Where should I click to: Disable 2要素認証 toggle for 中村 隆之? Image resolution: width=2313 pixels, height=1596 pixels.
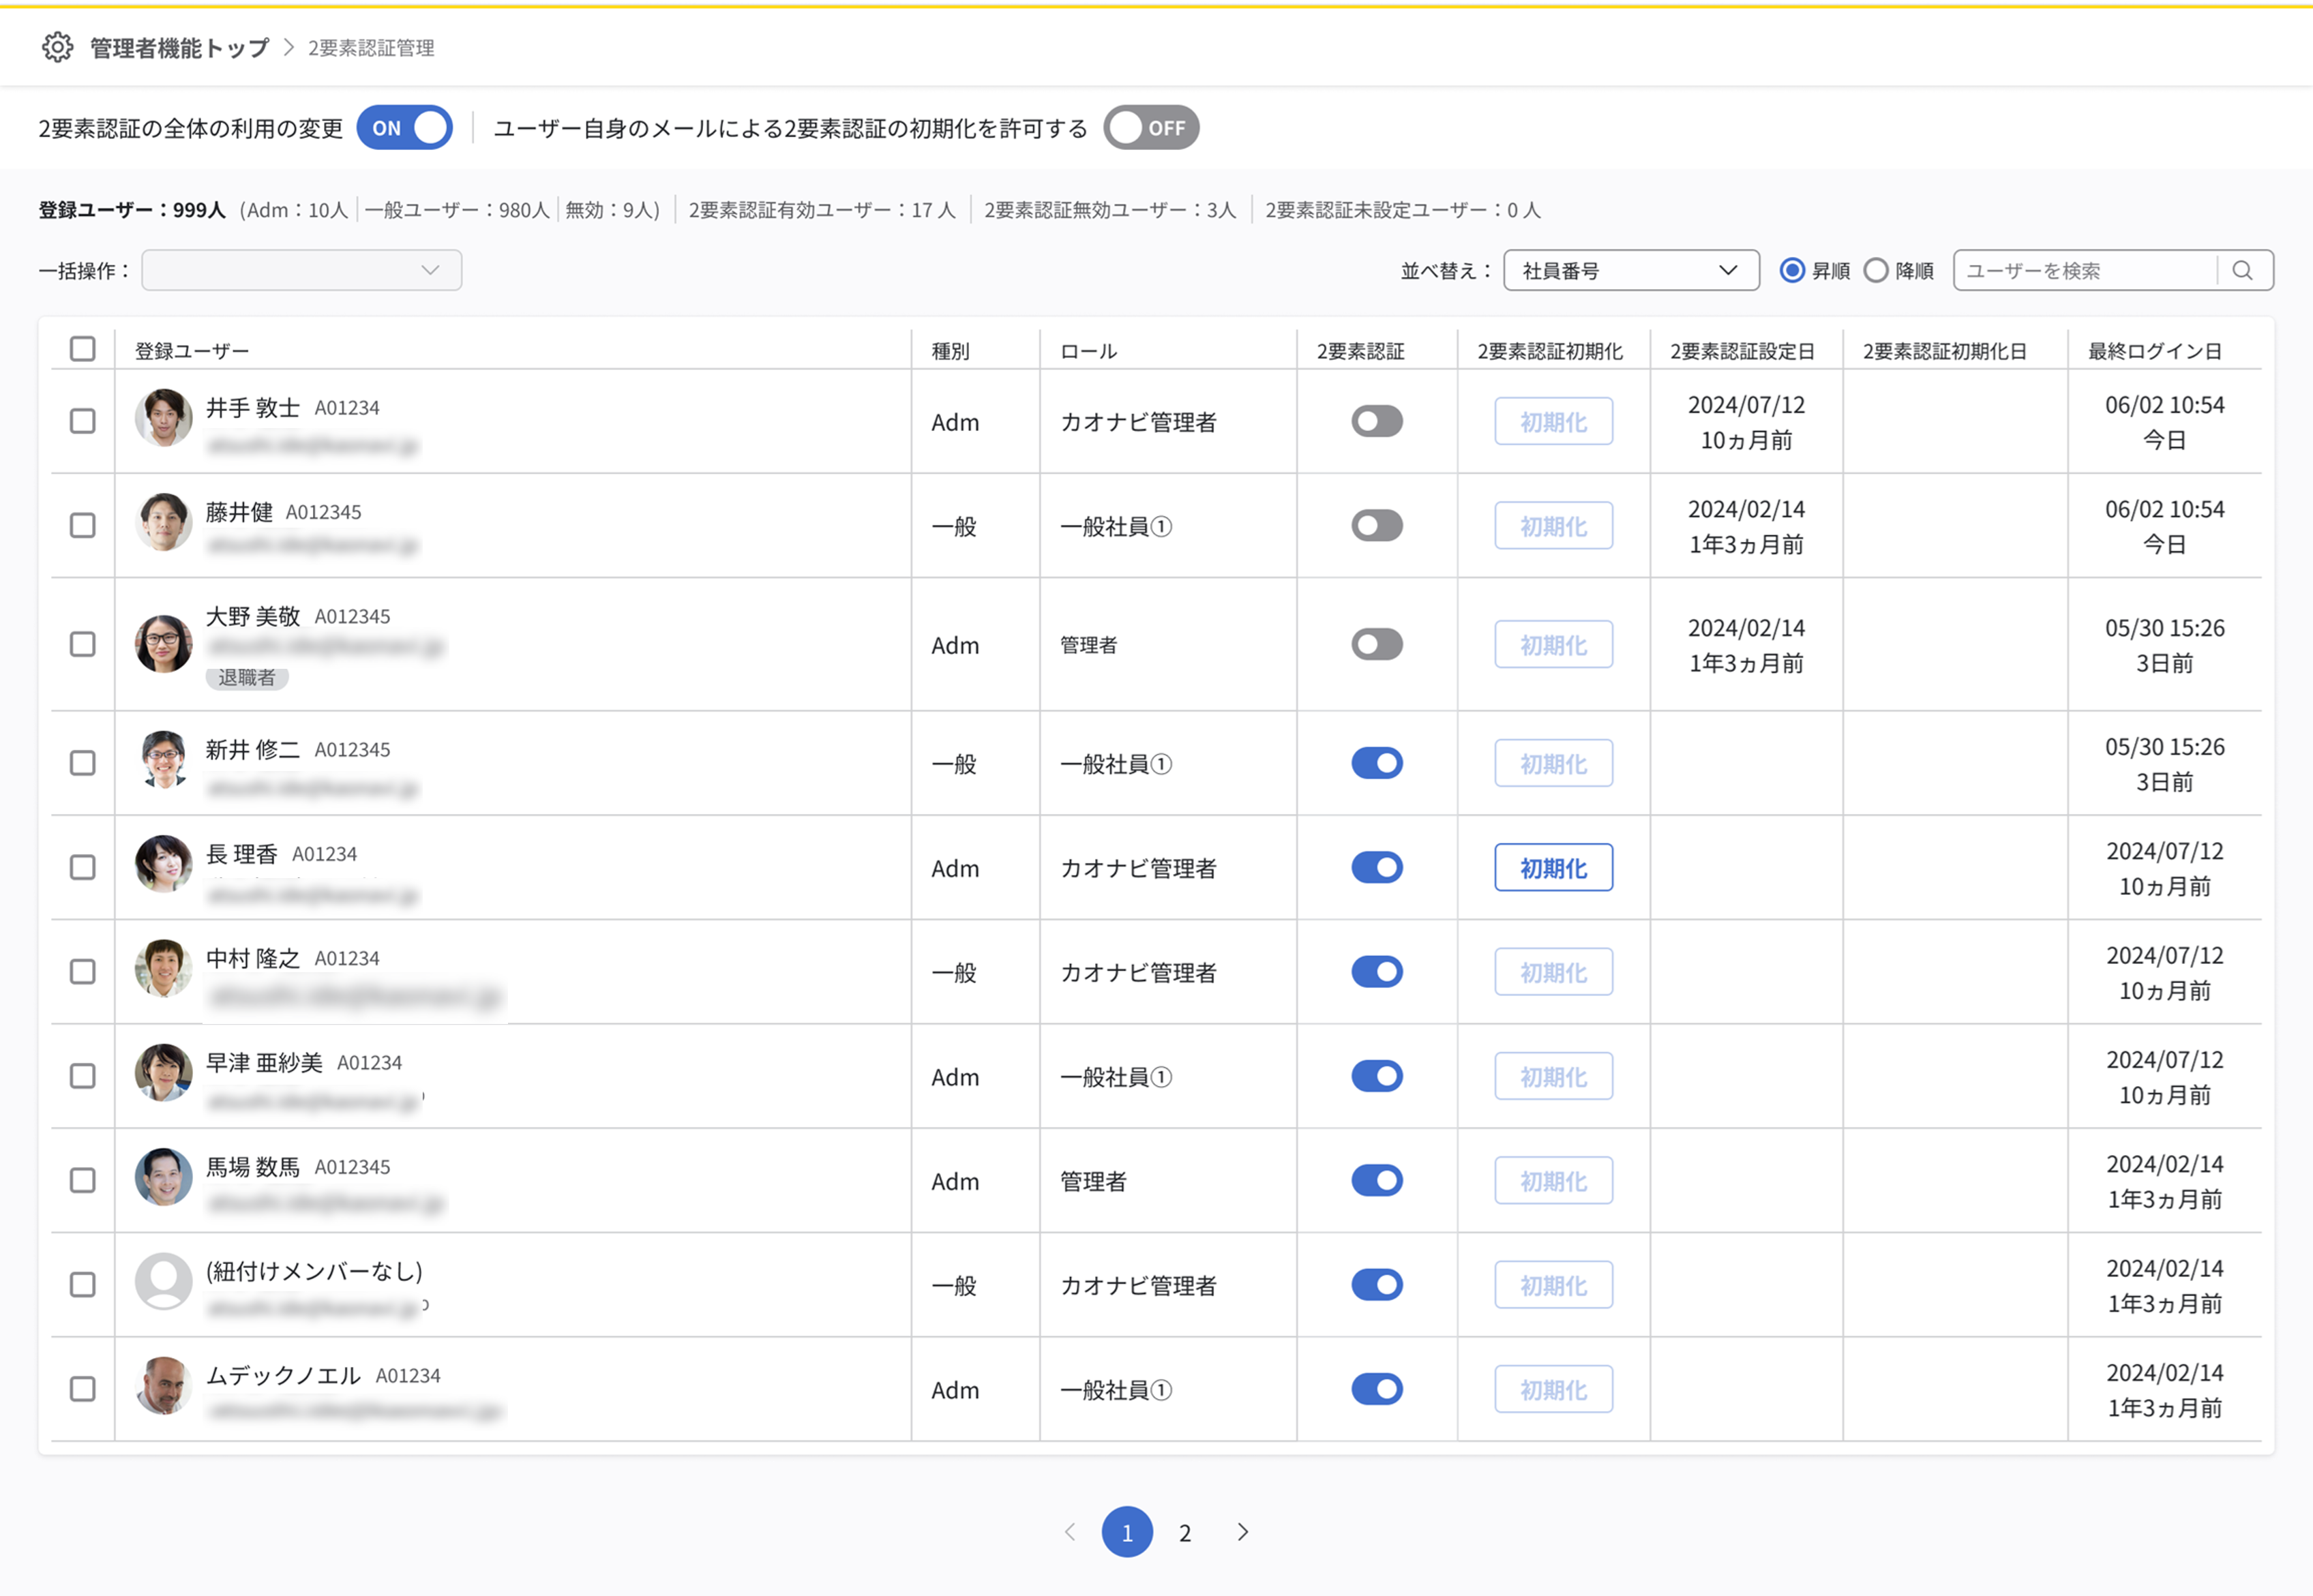1377,971
